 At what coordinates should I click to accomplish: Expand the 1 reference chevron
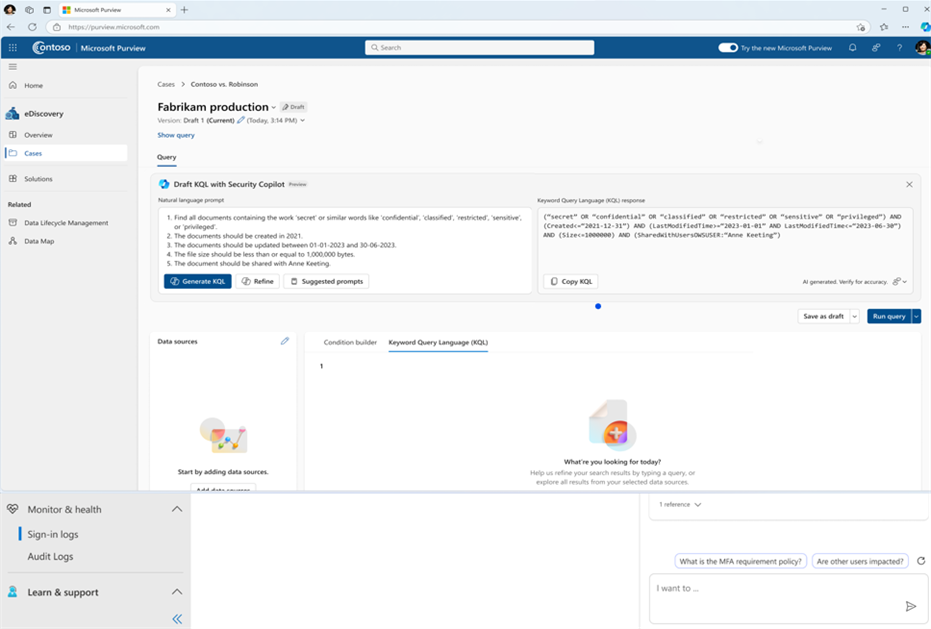coord(698,504)
